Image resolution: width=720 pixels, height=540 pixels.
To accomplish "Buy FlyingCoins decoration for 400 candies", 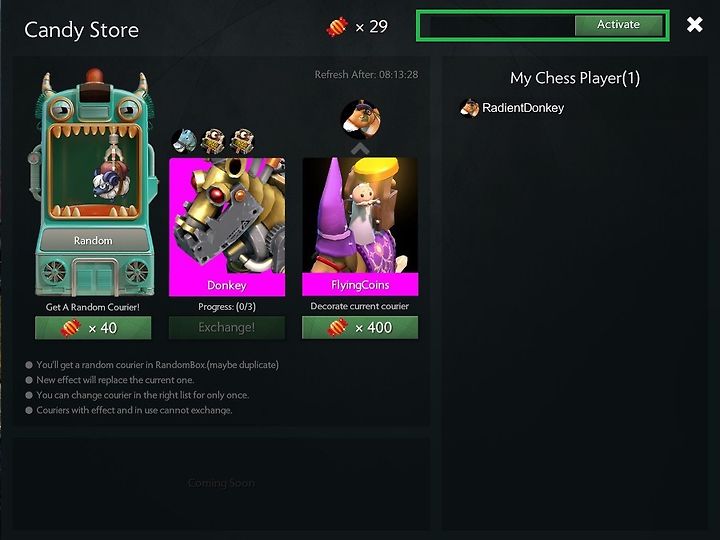I will [x=360, y=327].
